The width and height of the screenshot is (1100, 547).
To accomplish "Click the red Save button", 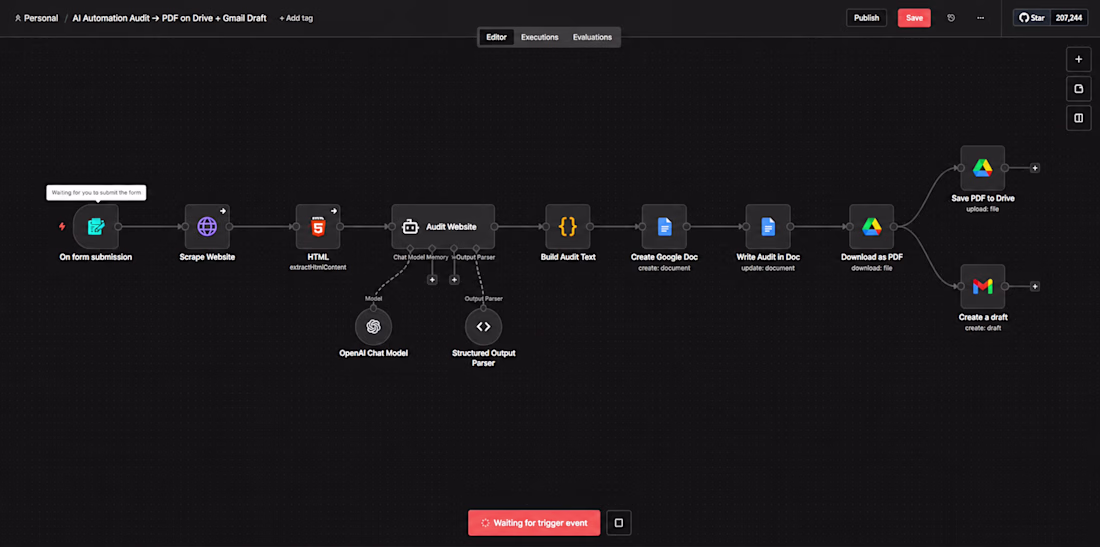I will pos(914,18).
